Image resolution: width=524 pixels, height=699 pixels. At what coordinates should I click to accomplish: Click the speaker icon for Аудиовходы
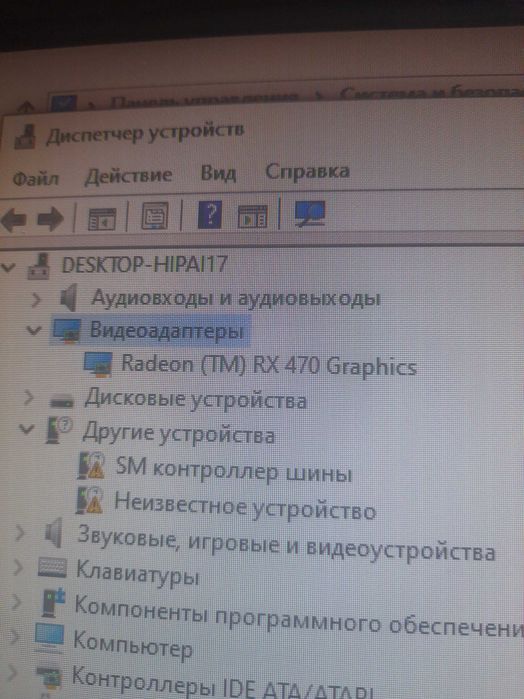click(x=68, y=298)
